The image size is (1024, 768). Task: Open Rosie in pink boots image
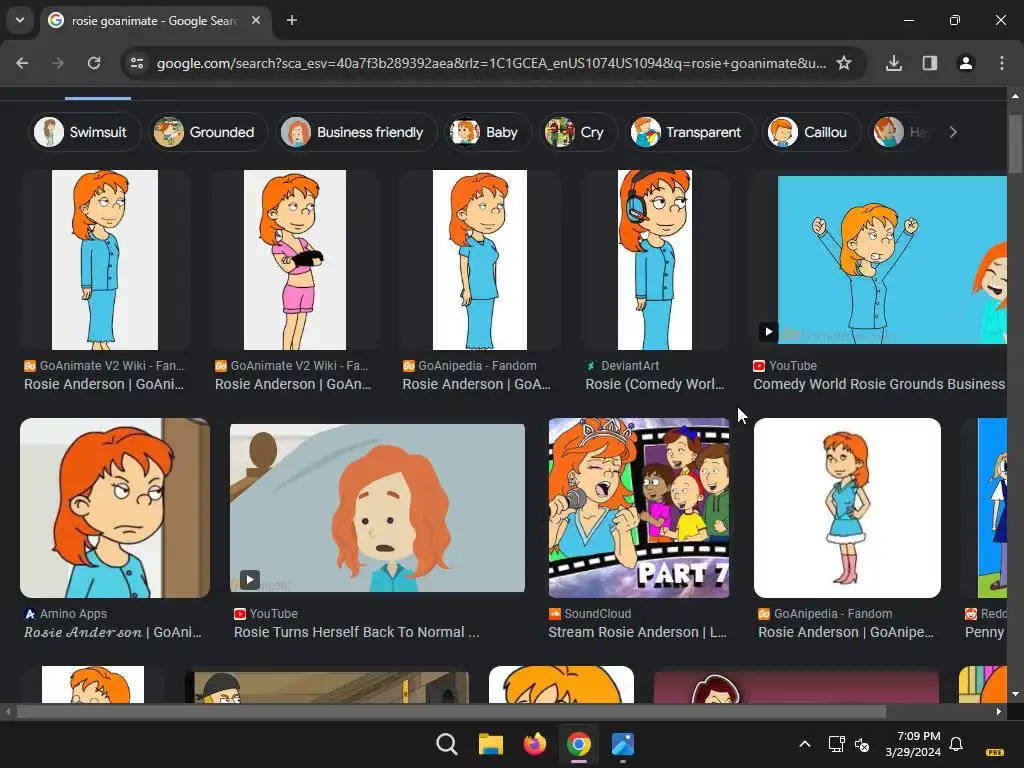847,508
